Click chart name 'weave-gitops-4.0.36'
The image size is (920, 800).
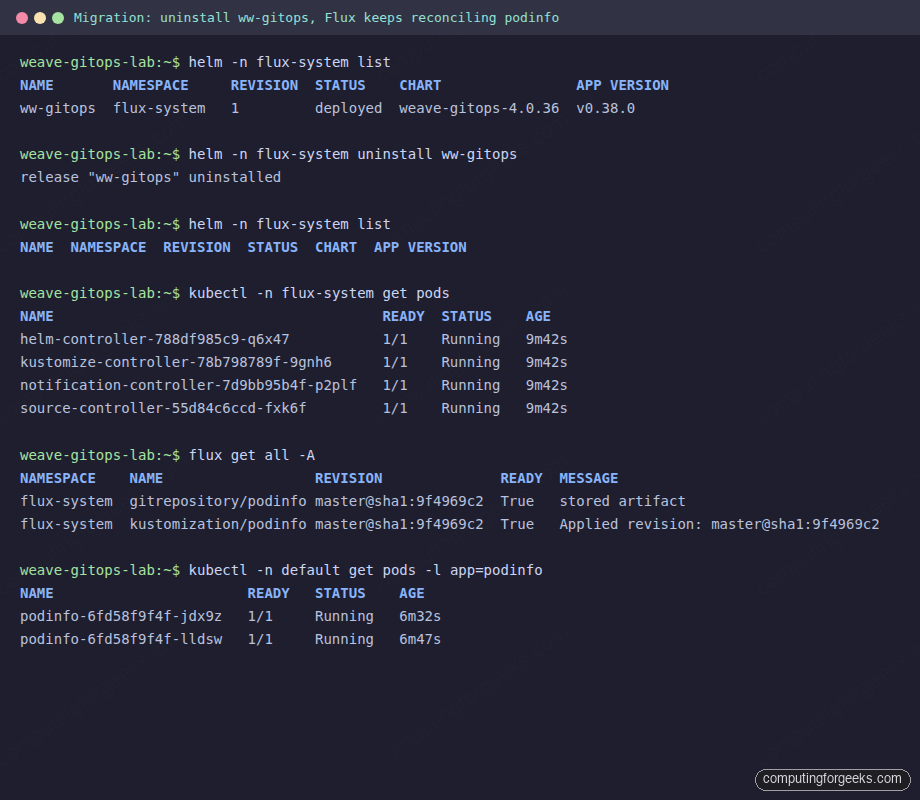pyautogui.click(x=479, y=109)
